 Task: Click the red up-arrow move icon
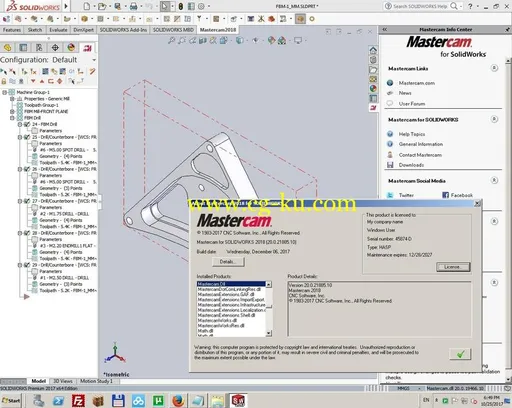pyautogui.click(x=42, y=81)
